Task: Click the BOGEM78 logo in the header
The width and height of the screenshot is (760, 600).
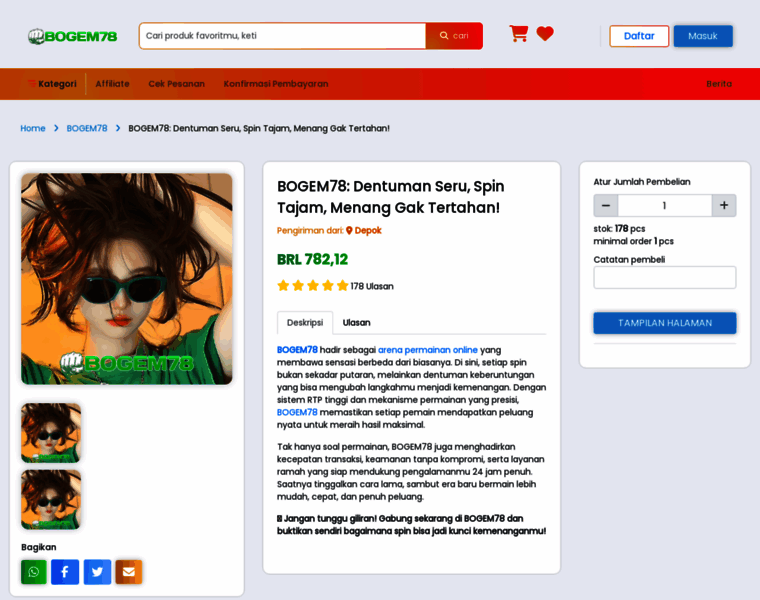Action: pos(73,36)
